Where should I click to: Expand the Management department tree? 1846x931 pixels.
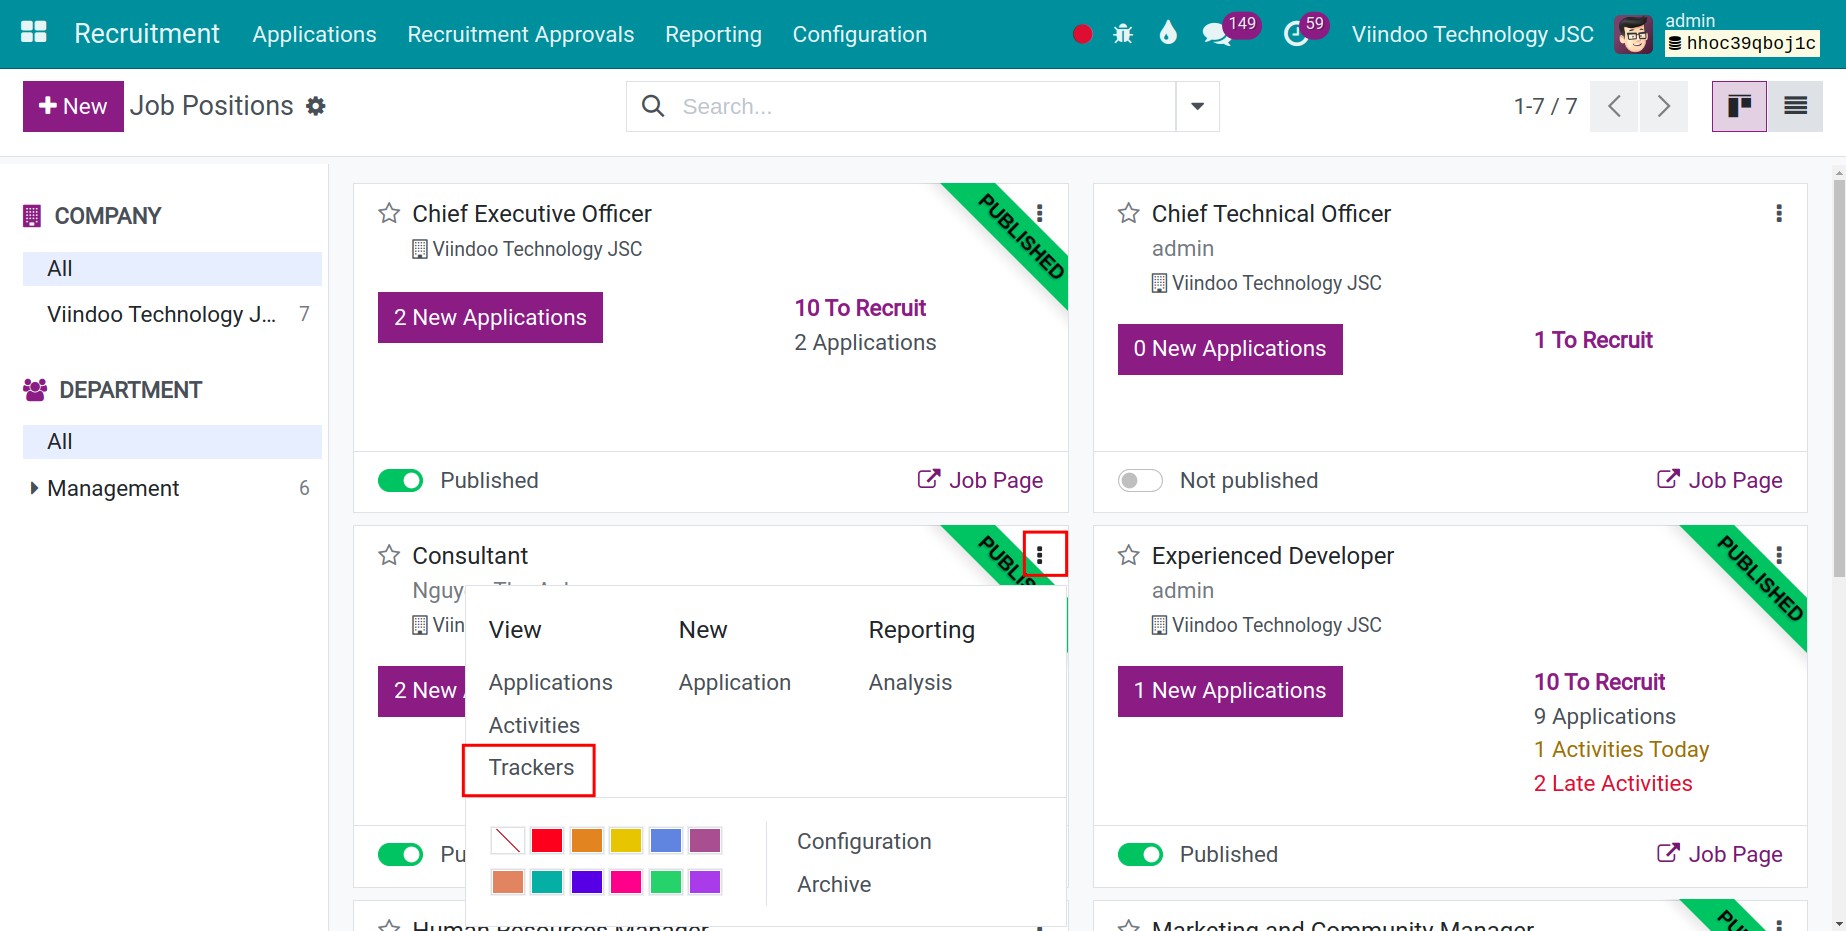pos(34,488)
